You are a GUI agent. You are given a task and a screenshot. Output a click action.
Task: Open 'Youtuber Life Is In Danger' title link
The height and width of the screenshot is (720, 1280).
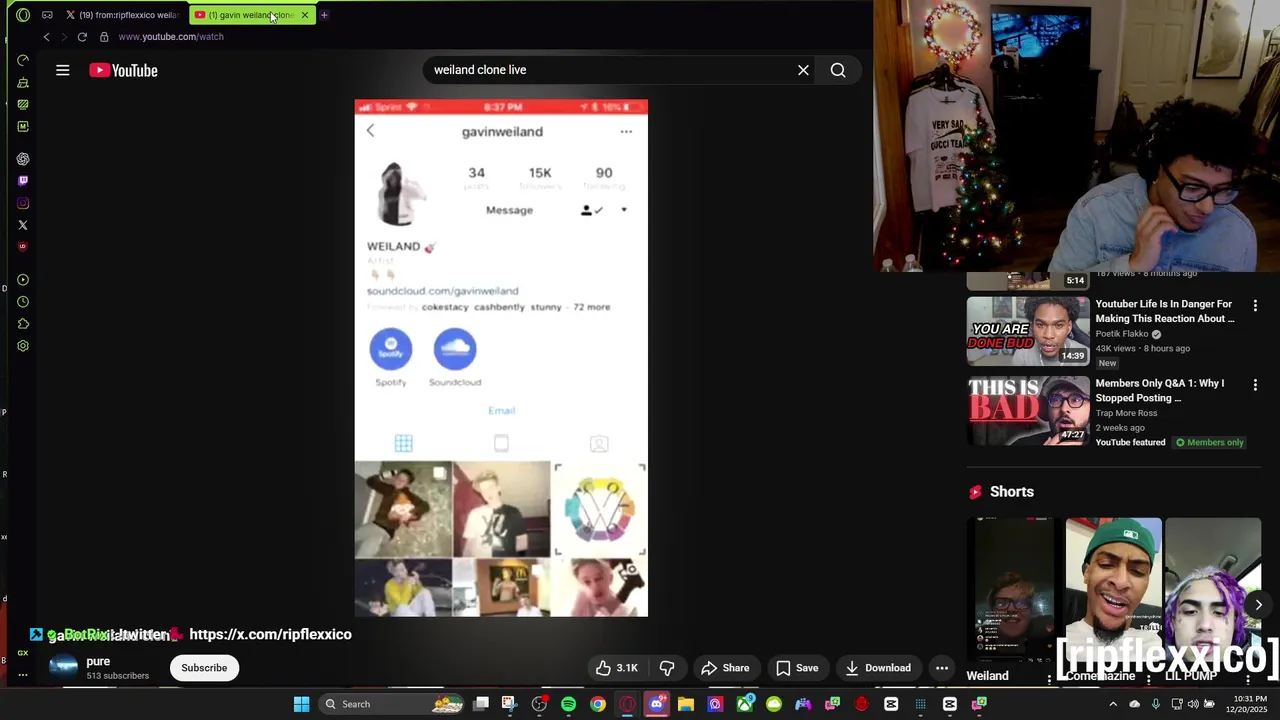[1165, 311]
